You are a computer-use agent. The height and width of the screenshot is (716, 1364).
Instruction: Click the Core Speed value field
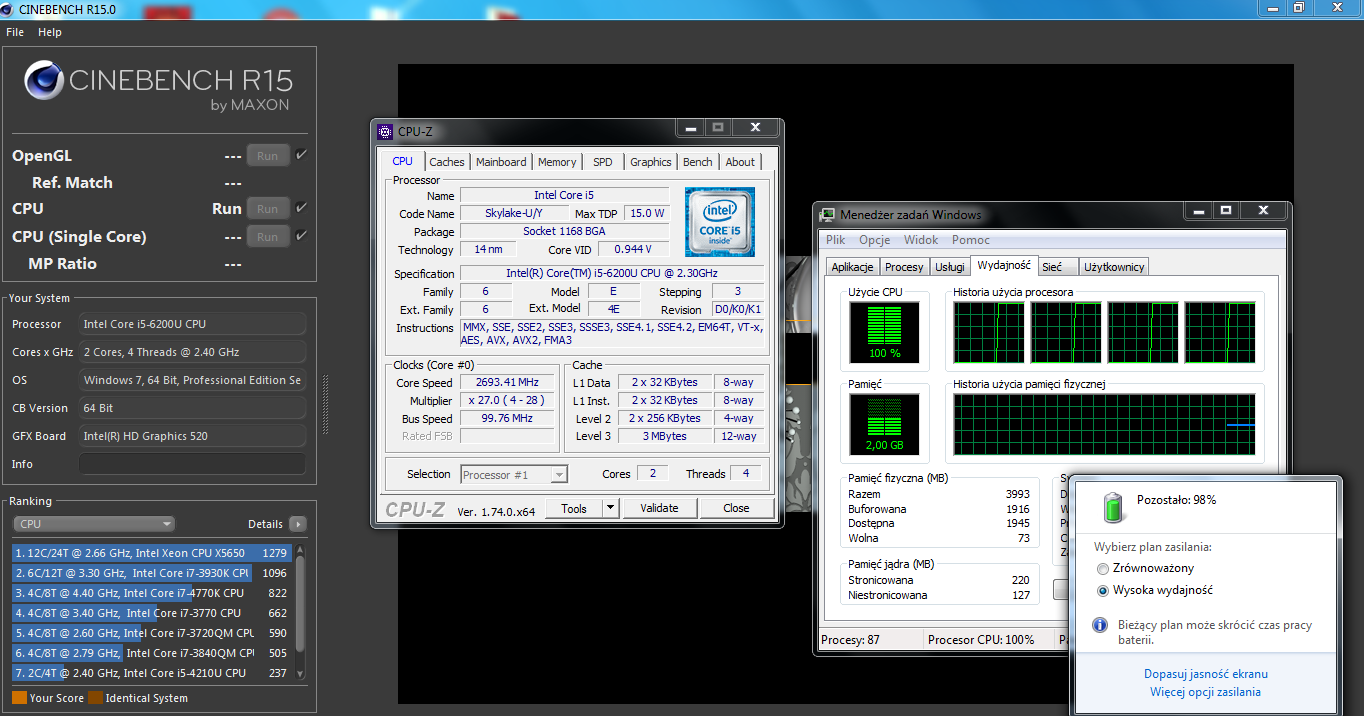(507, 383)
